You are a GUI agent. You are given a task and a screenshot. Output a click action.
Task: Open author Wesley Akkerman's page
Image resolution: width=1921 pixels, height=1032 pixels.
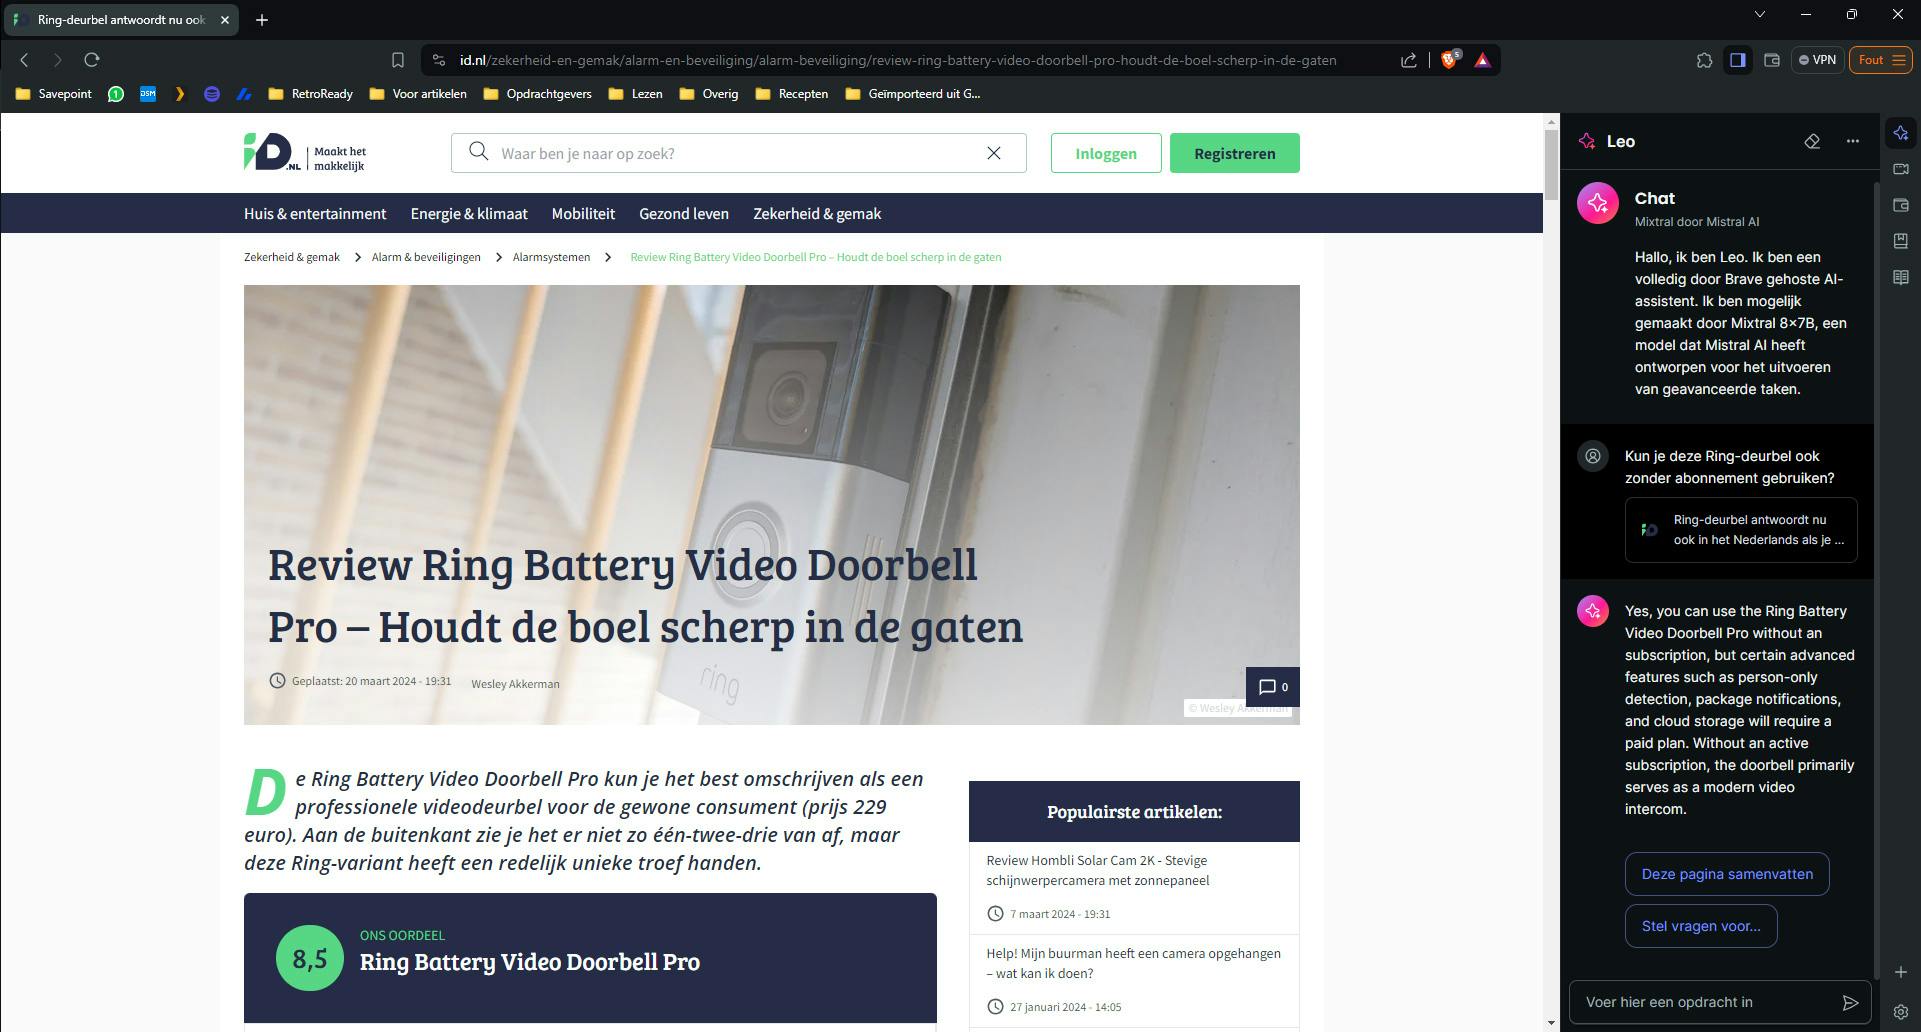pyautogui.click(x=515, y=684)
